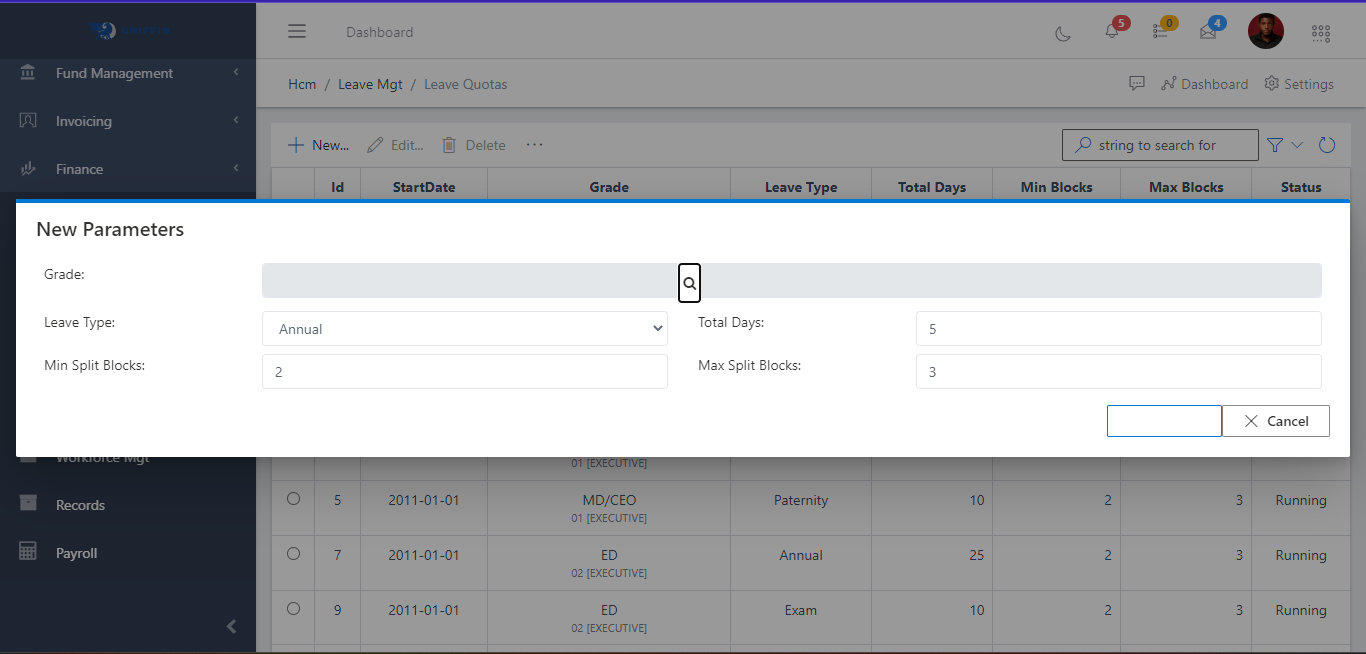1366x654 pixels.
Task: Click the Total Days input field
Action: tap(1118, 329)
